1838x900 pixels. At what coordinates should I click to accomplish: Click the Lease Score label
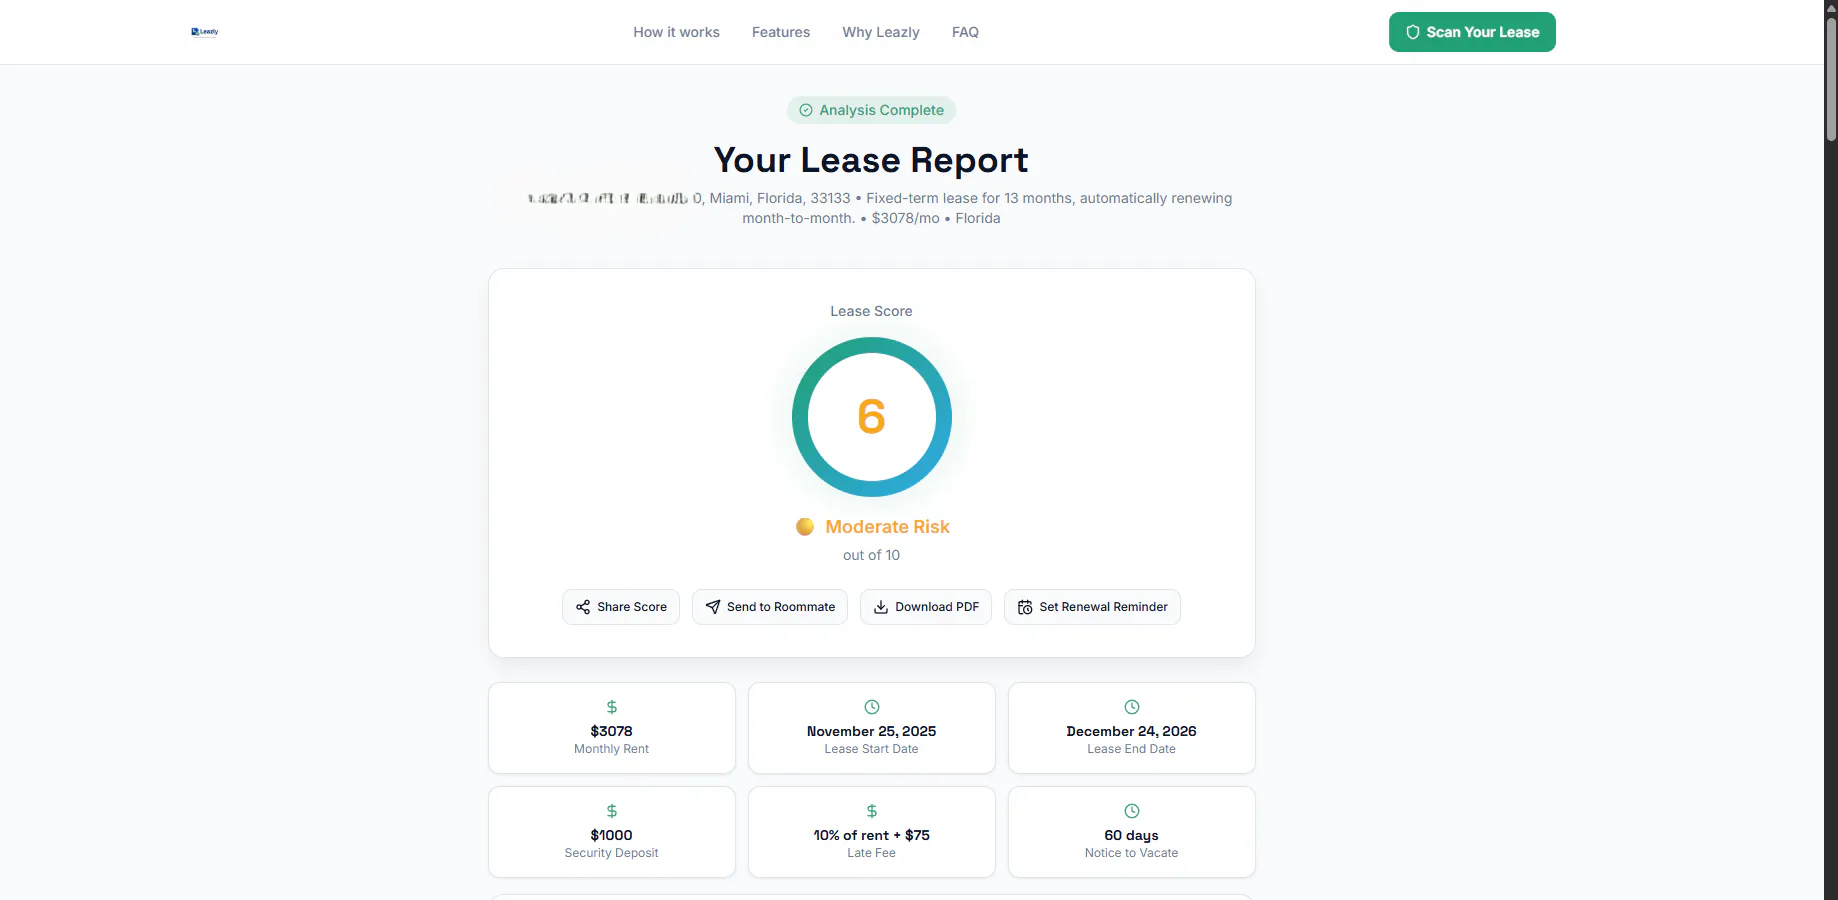click(x=871, y=311)
